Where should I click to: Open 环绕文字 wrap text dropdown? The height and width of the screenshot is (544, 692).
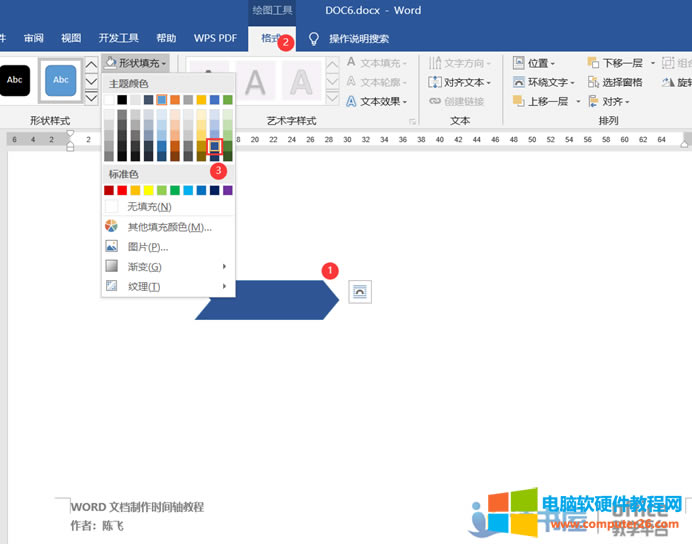(x=545, y=82)
